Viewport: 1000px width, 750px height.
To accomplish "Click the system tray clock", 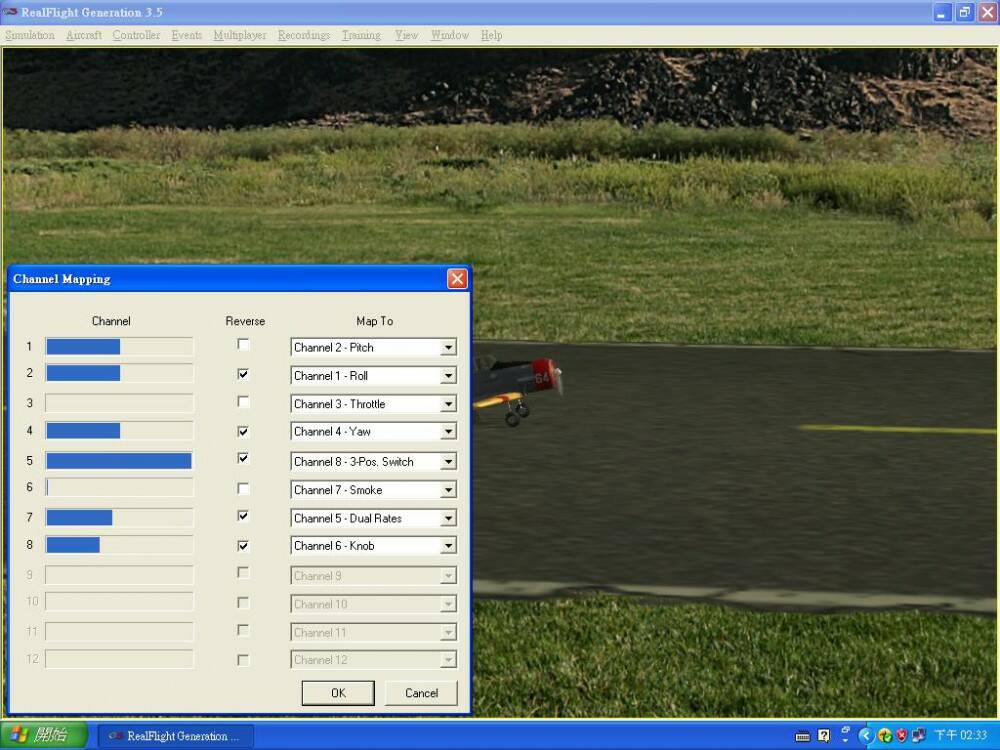I will (960, 735).
